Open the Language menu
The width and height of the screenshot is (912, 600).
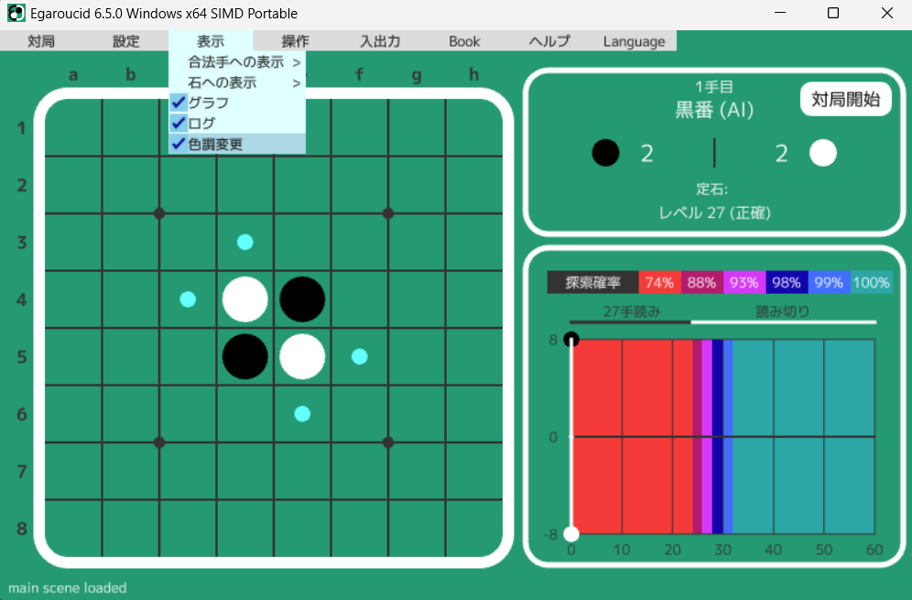point(634,41)
